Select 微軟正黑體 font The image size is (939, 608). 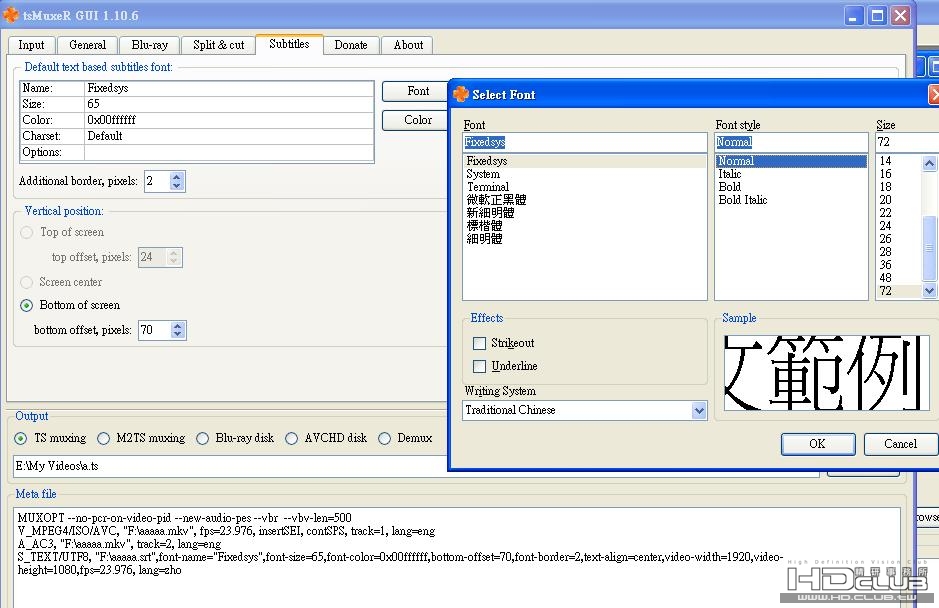pyautogui.click(x=584, y=200)
